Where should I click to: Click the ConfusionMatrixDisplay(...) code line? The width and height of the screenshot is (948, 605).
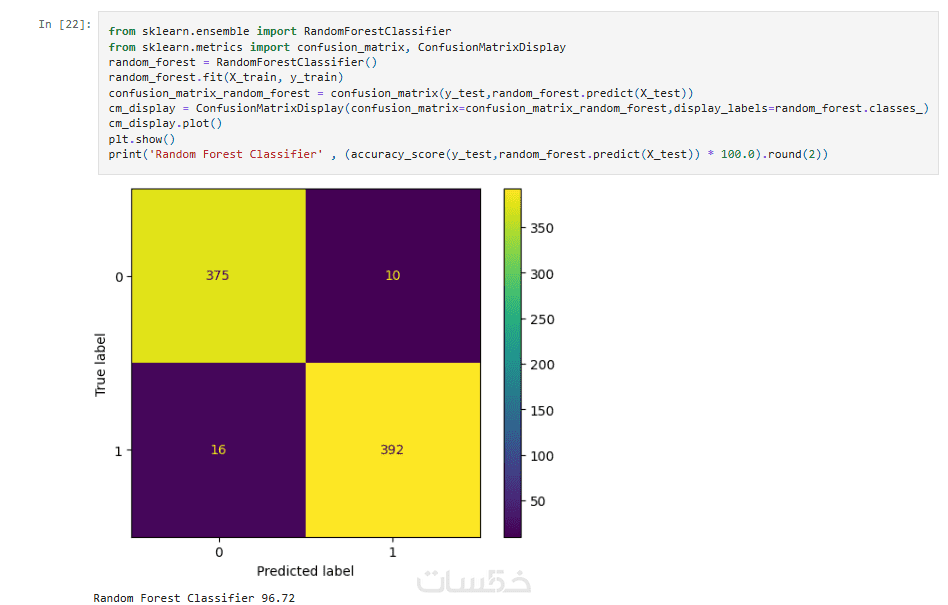[x=519, y=108]
